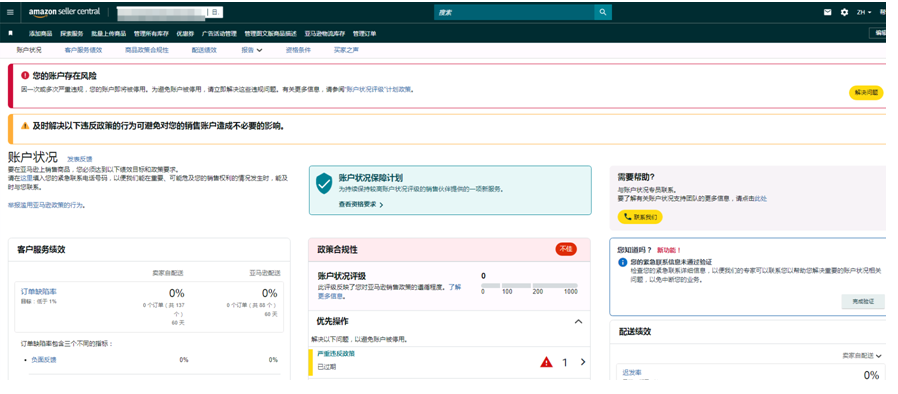Click 批量上传商品 in favorites bar
Viewport: 898px width, 394px height.
tap(109, 34)
